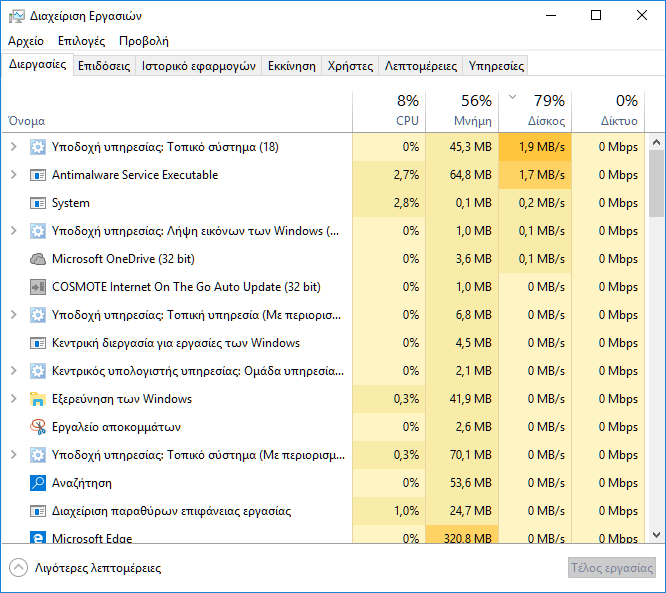Click the Εργαλείο αποκομμάτων scissors icon
The width and height of the screenshot is (666, 593).
point(38,427)
